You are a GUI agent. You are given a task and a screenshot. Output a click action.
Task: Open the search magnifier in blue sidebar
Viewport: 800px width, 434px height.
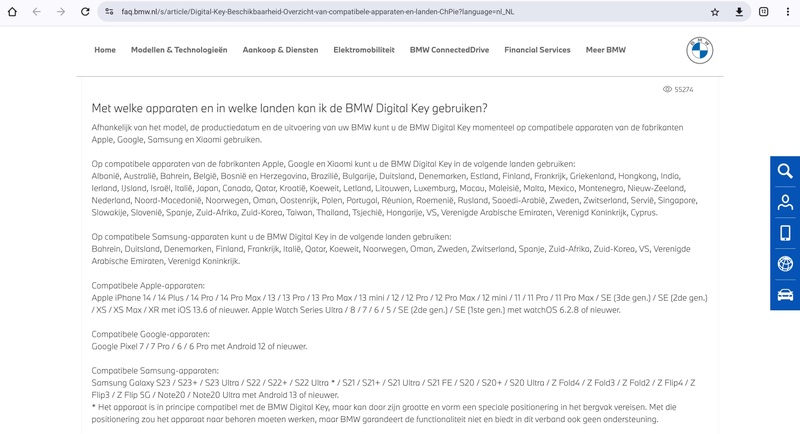[785, 171]
